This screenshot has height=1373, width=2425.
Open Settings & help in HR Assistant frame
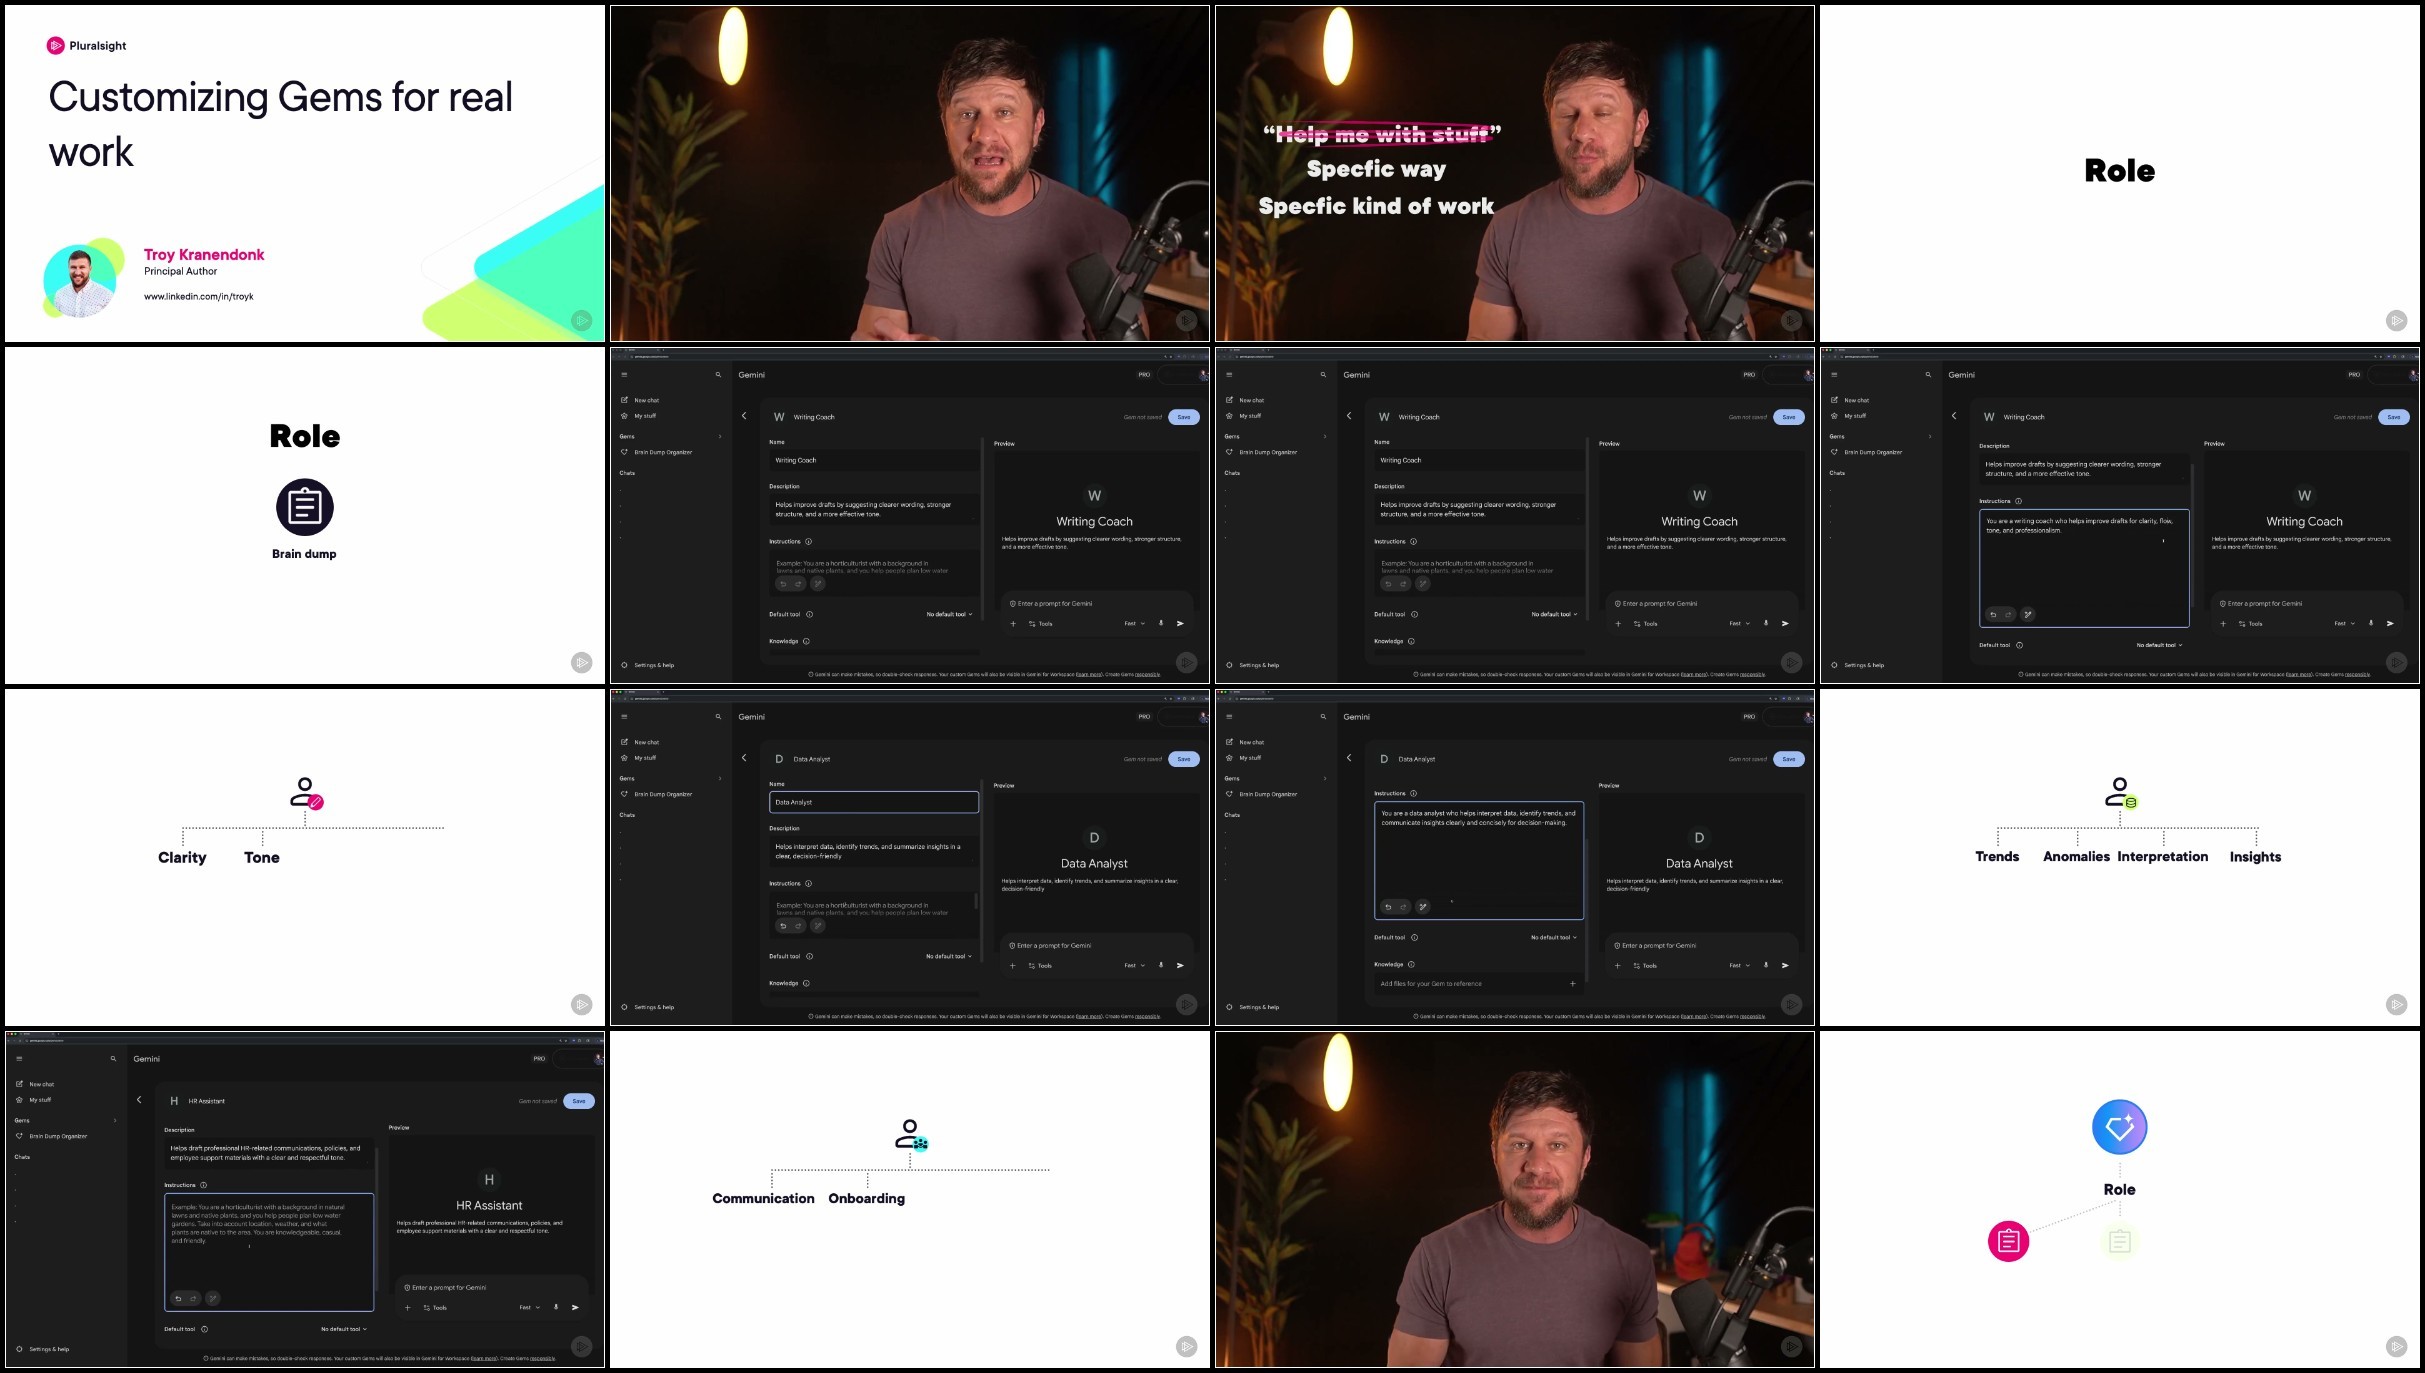click(48, 1349)
